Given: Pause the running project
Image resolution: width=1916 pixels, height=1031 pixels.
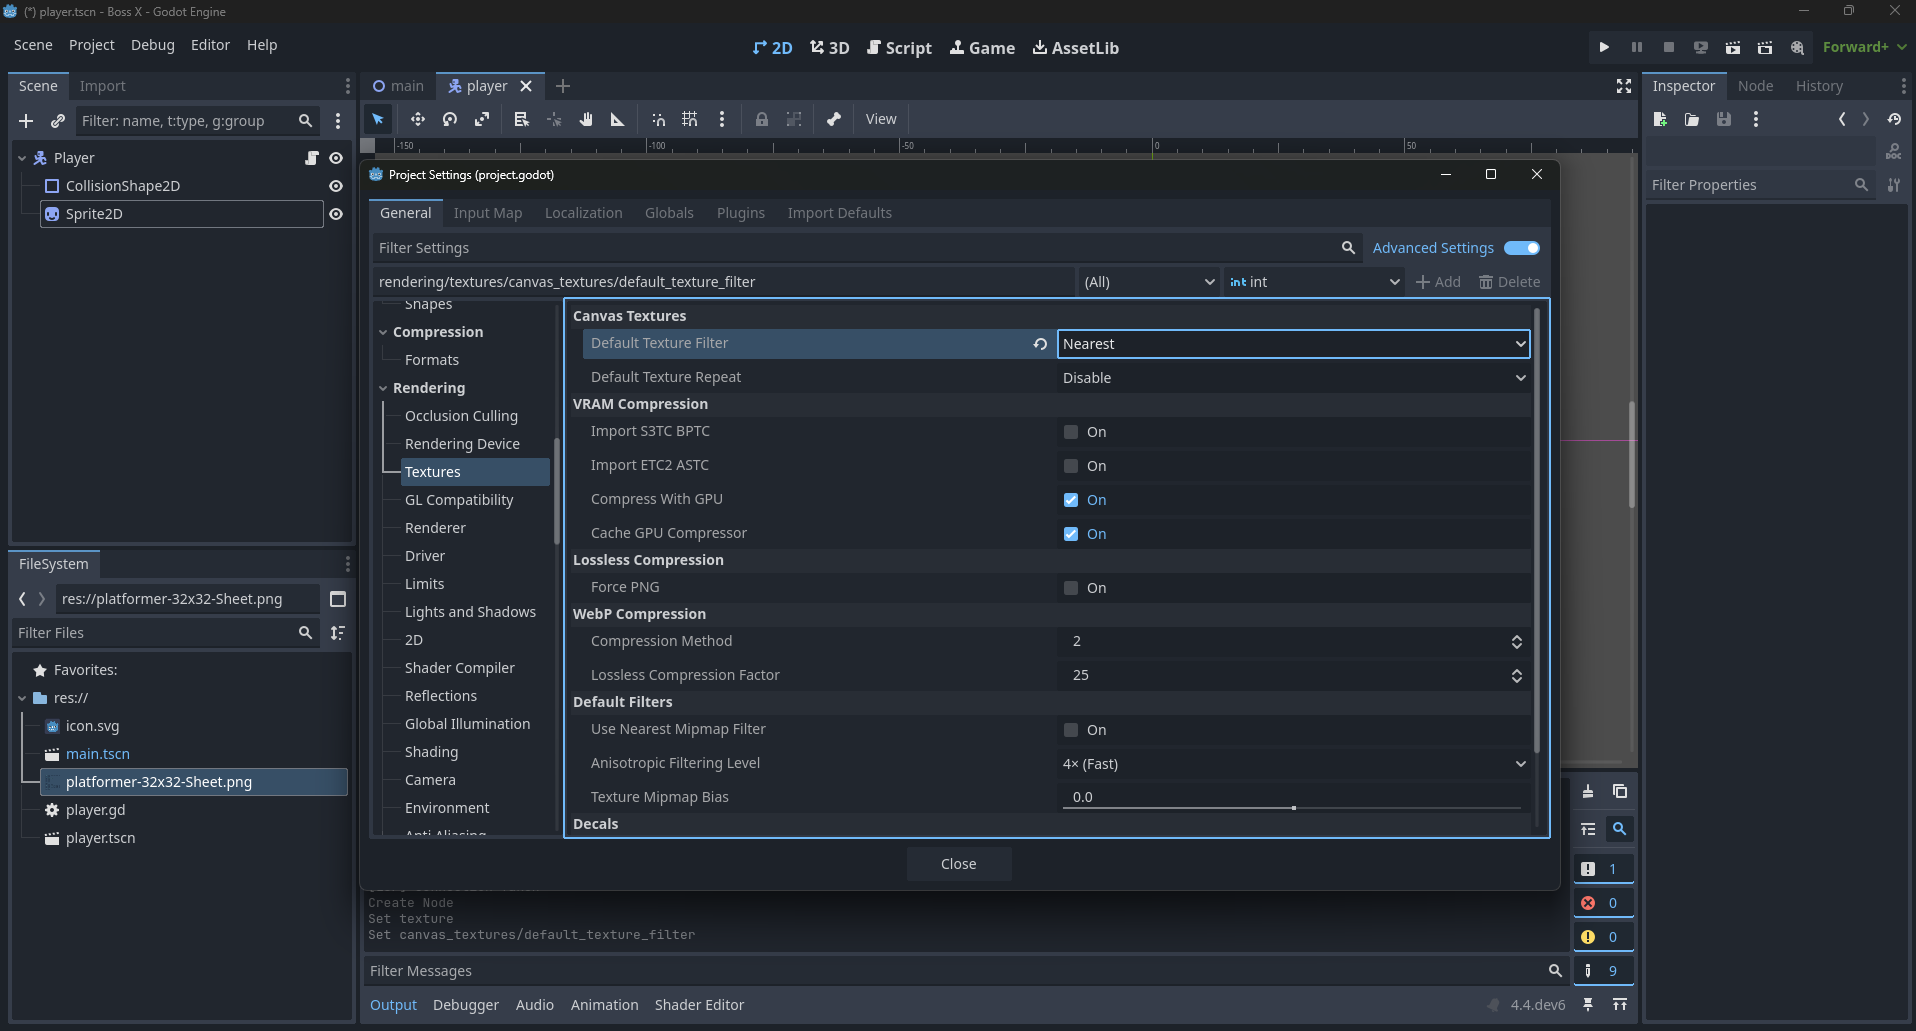Looking at the screenshot, I should [1637, 47].
